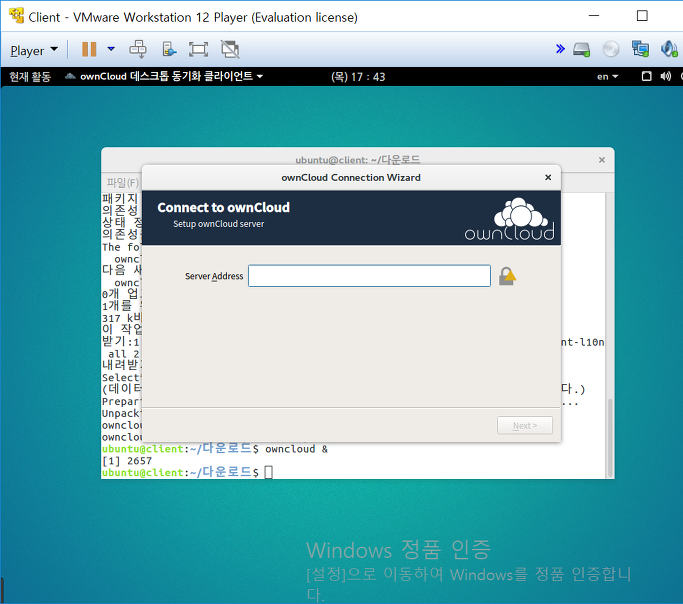This screenshot has width=683, height=604.
Task: Click the disabled-display toolbar icon in VMware
Action: coord(230,49)
